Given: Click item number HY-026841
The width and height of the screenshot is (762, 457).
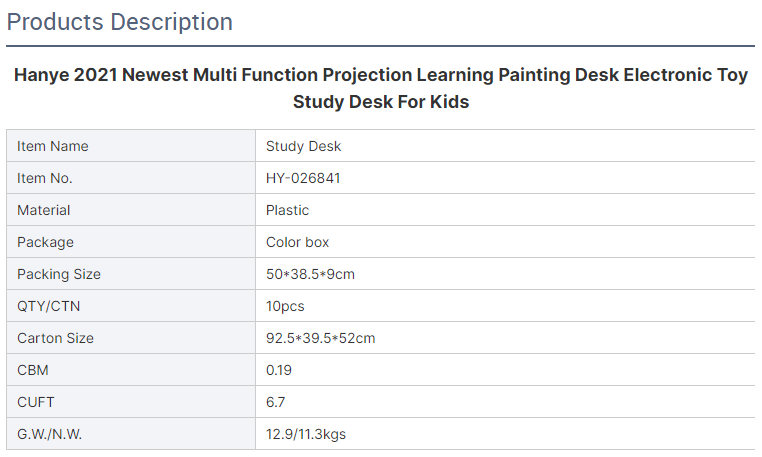Looking at the screenshot, I should pyautogui.click(x=303, y=178).
